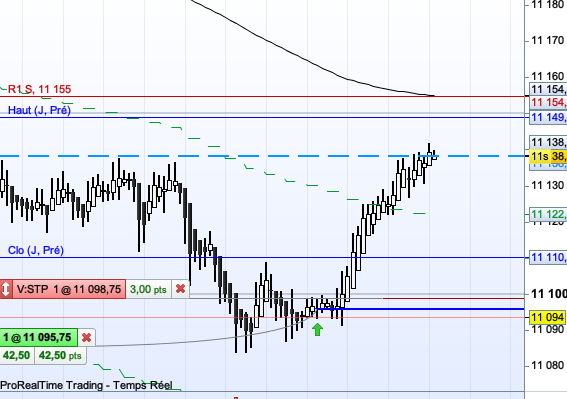Click the 11 180 value on the price scale
The image size is (567, 399).
(548, 5)
